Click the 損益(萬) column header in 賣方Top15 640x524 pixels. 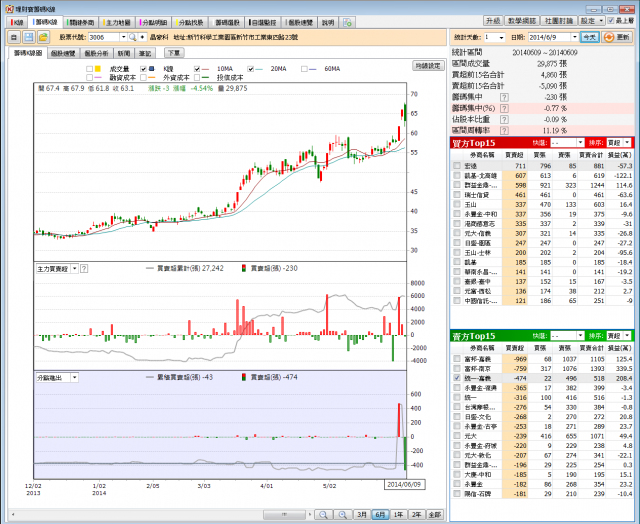click(x=620, y=348)
